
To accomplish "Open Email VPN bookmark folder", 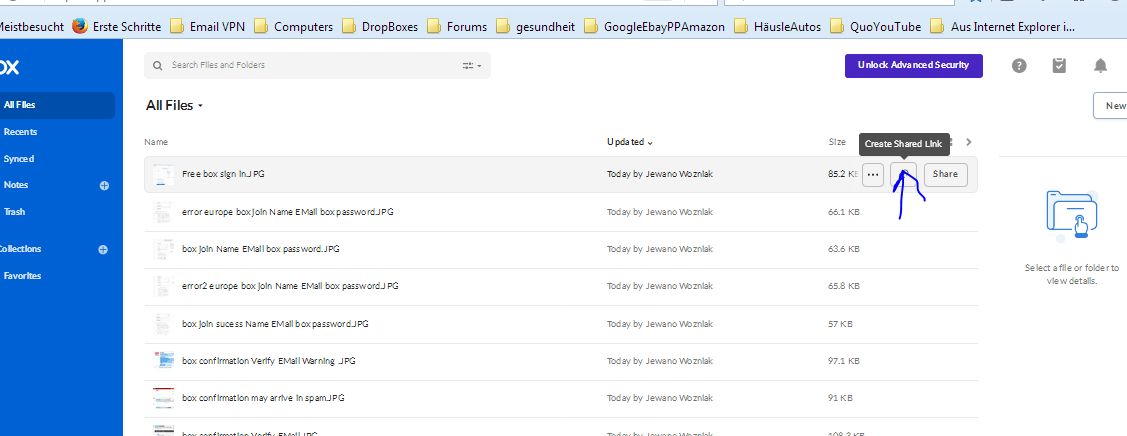I will (208, 27).
